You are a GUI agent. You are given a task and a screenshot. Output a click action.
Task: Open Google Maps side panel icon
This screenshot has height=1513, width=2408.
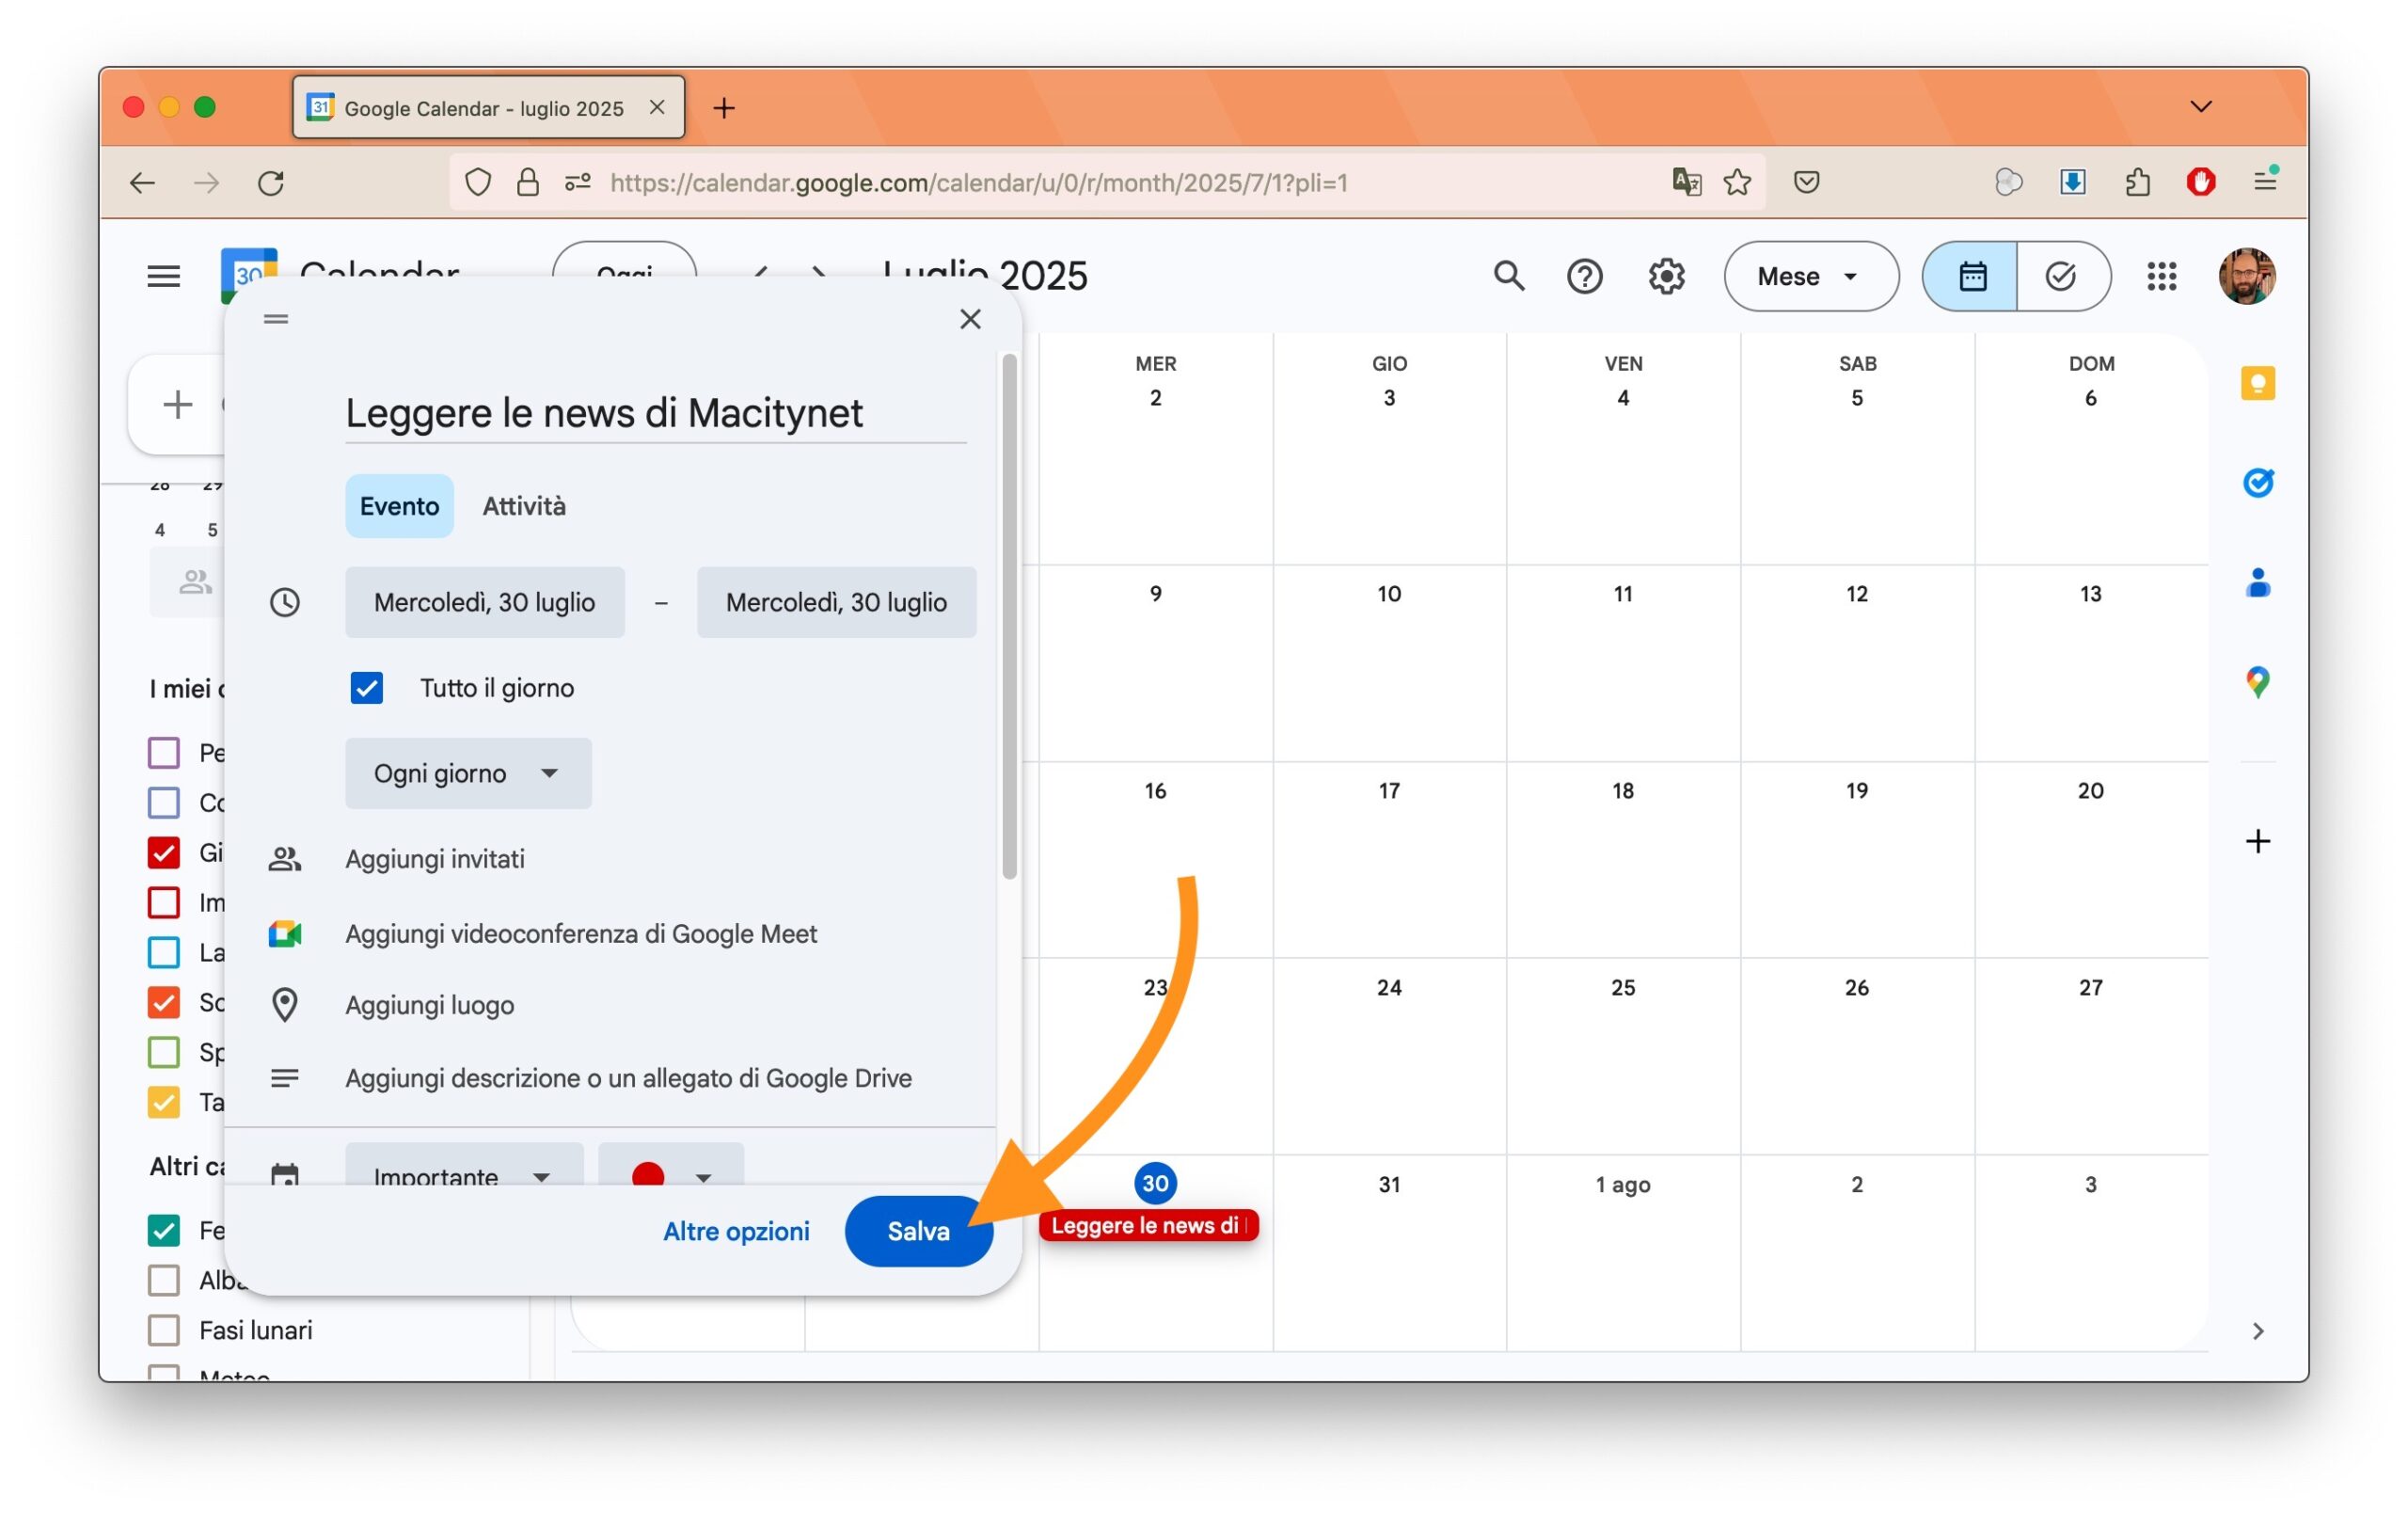pyautogui.click(x=2257, y=682)
